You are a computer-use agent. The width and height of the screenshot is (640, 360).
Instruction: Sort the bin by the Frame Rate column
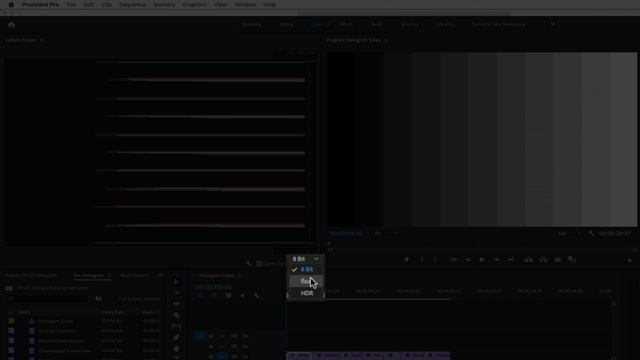(x=112, y=312)
